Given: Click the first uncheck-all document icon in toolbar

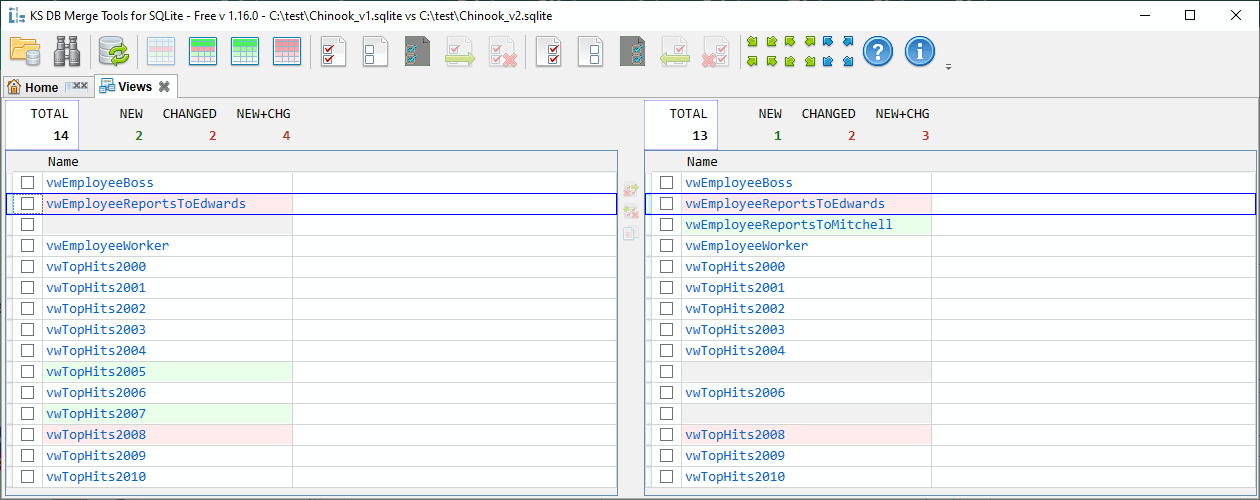Looking at the screenshot, I should coord(376,51).
